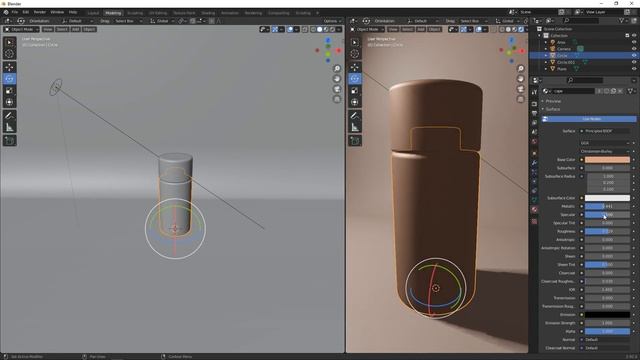The image size is (640, 360).
Task: Toggle camera view icon in left viewport
Action: pyautogui.click(x=337, y=89)
